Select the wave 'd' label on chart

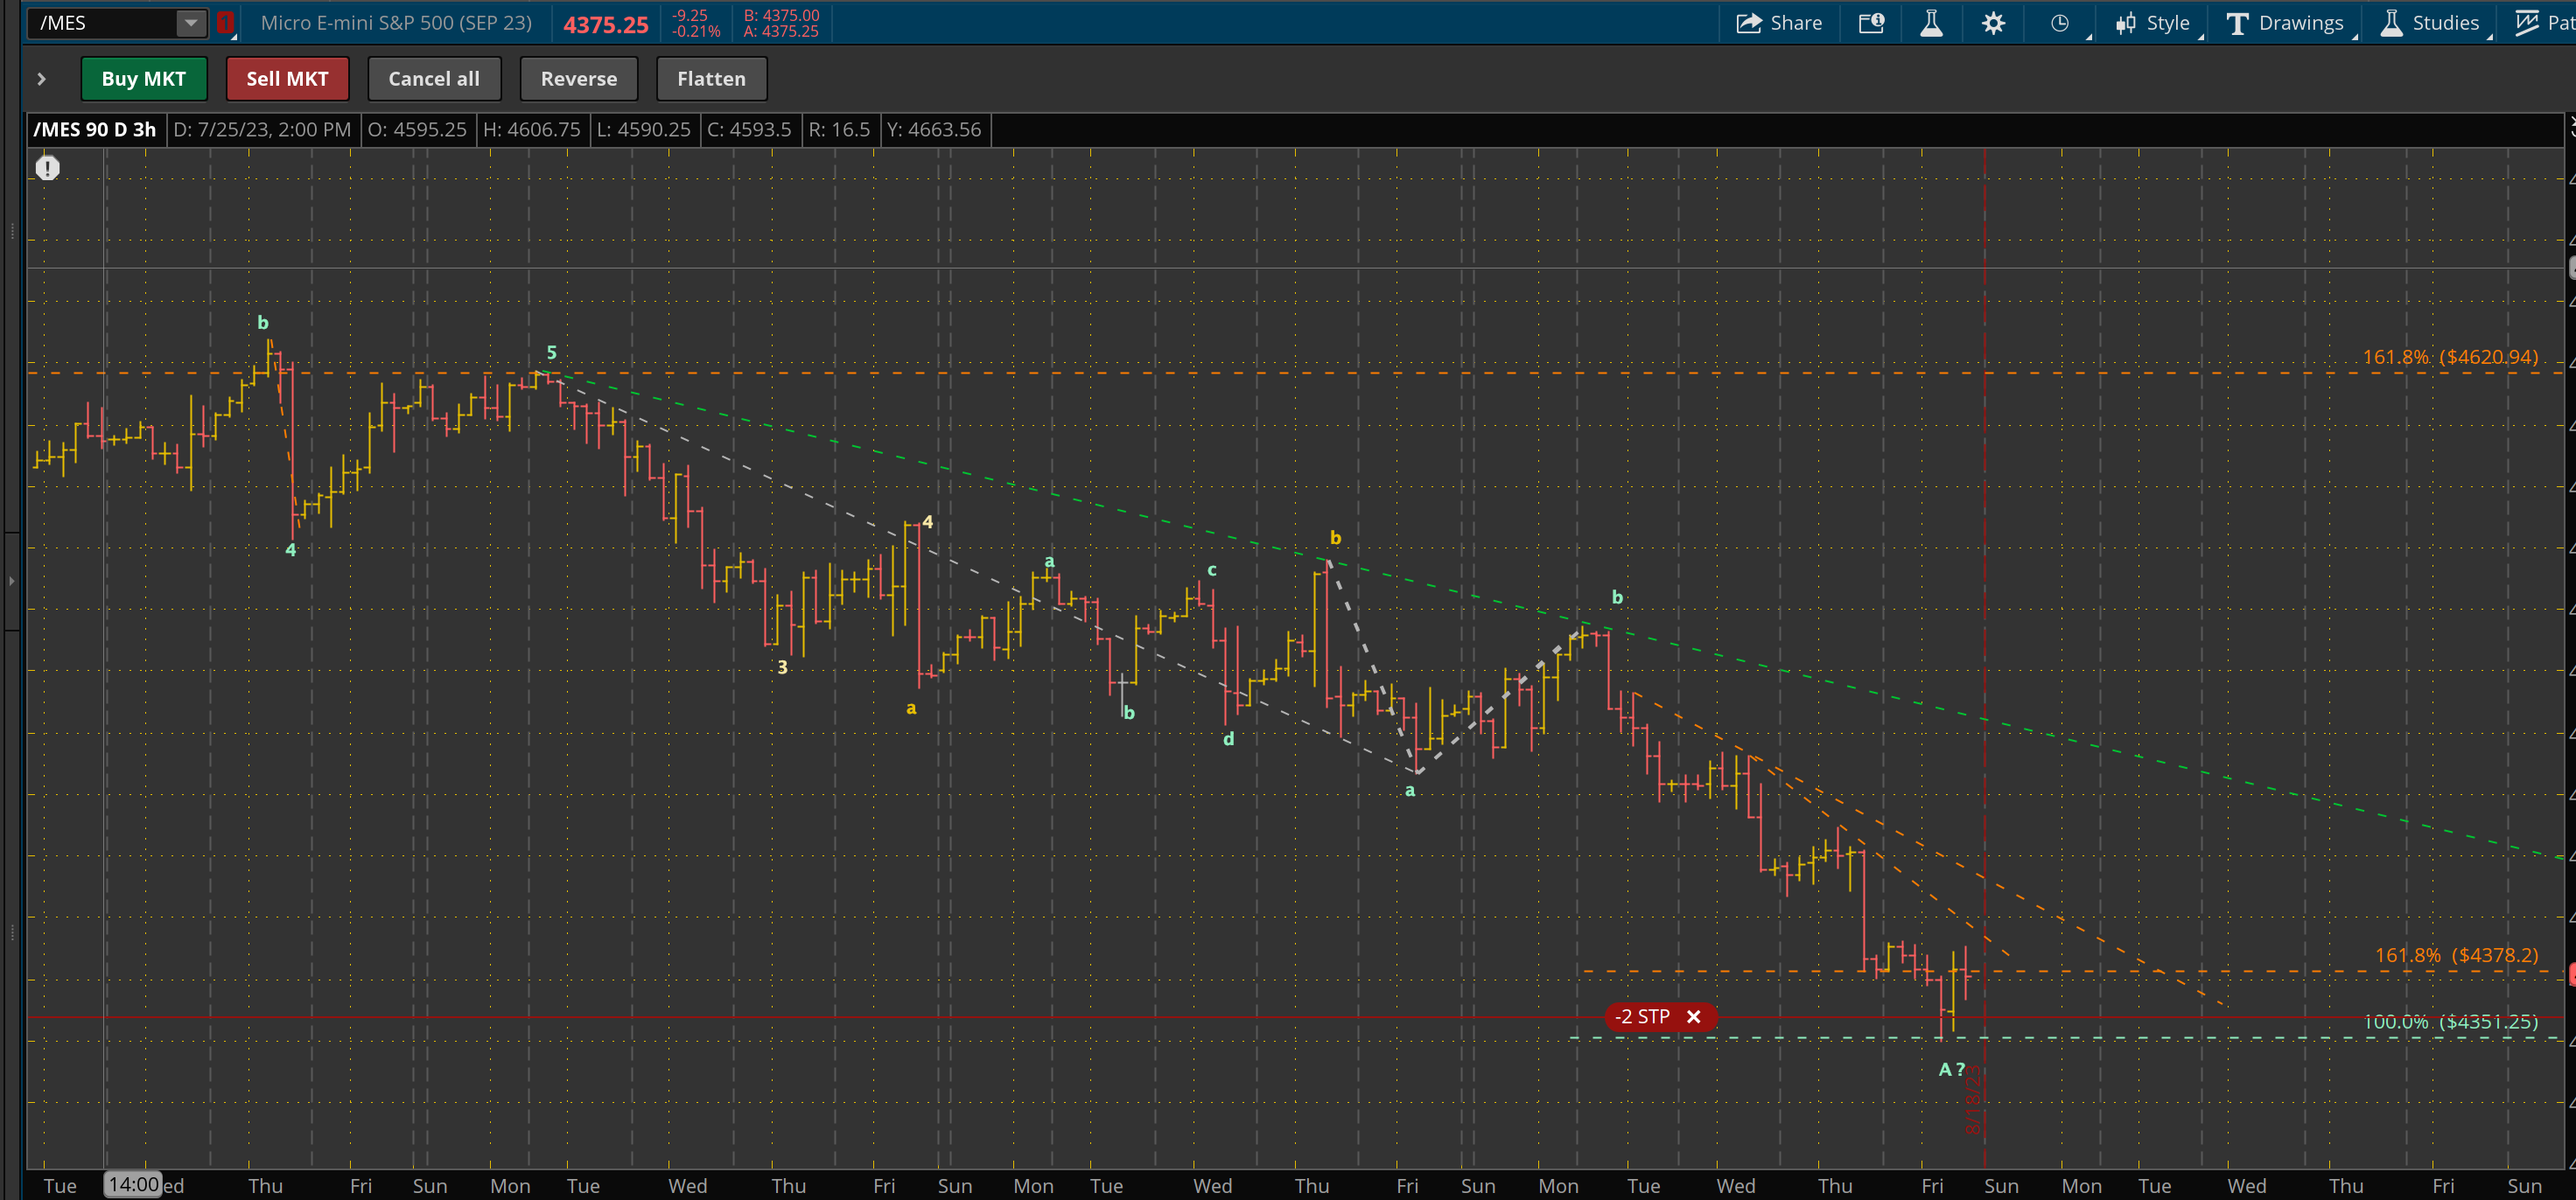coord(1228,739)
